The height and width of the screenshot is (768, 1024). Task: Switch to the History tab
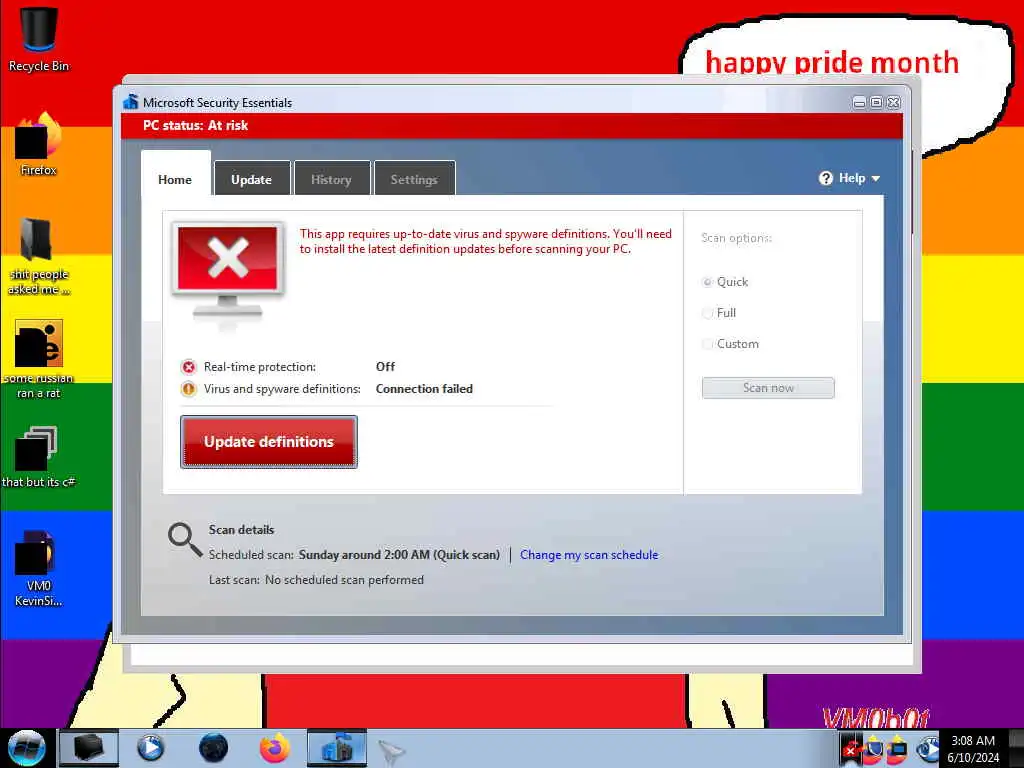[x=331, y=179]
